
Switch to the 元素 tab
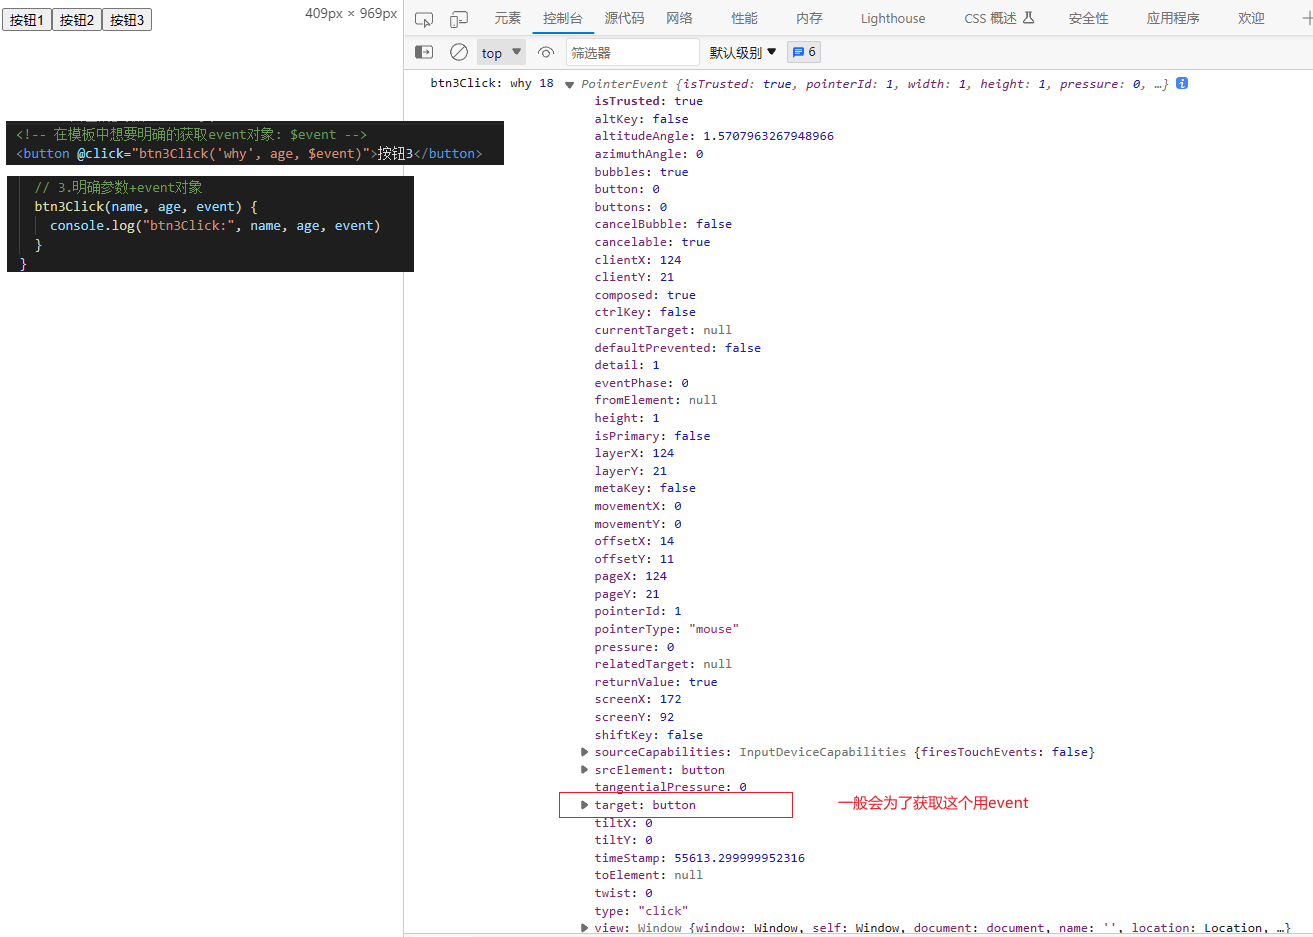(x=508, y=18)
